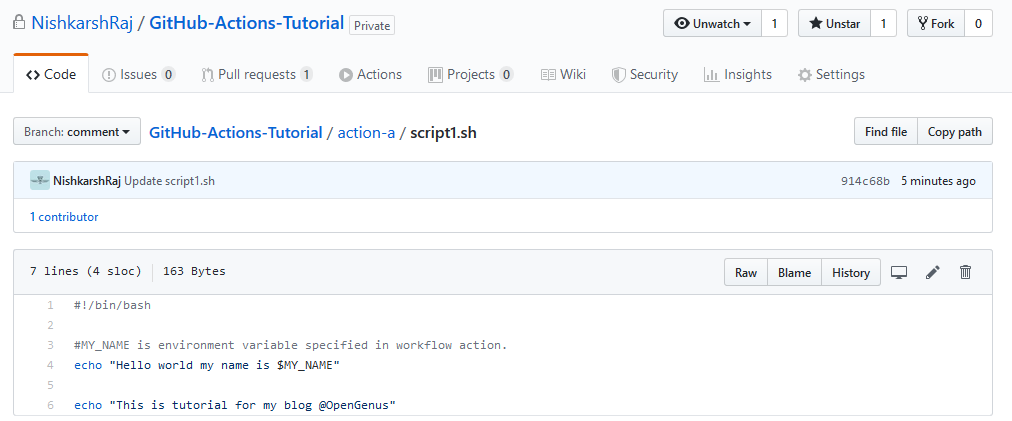
Task: Click the commit author avatar thumbnail
Action: pyautogui.click(x=40, y=181)
